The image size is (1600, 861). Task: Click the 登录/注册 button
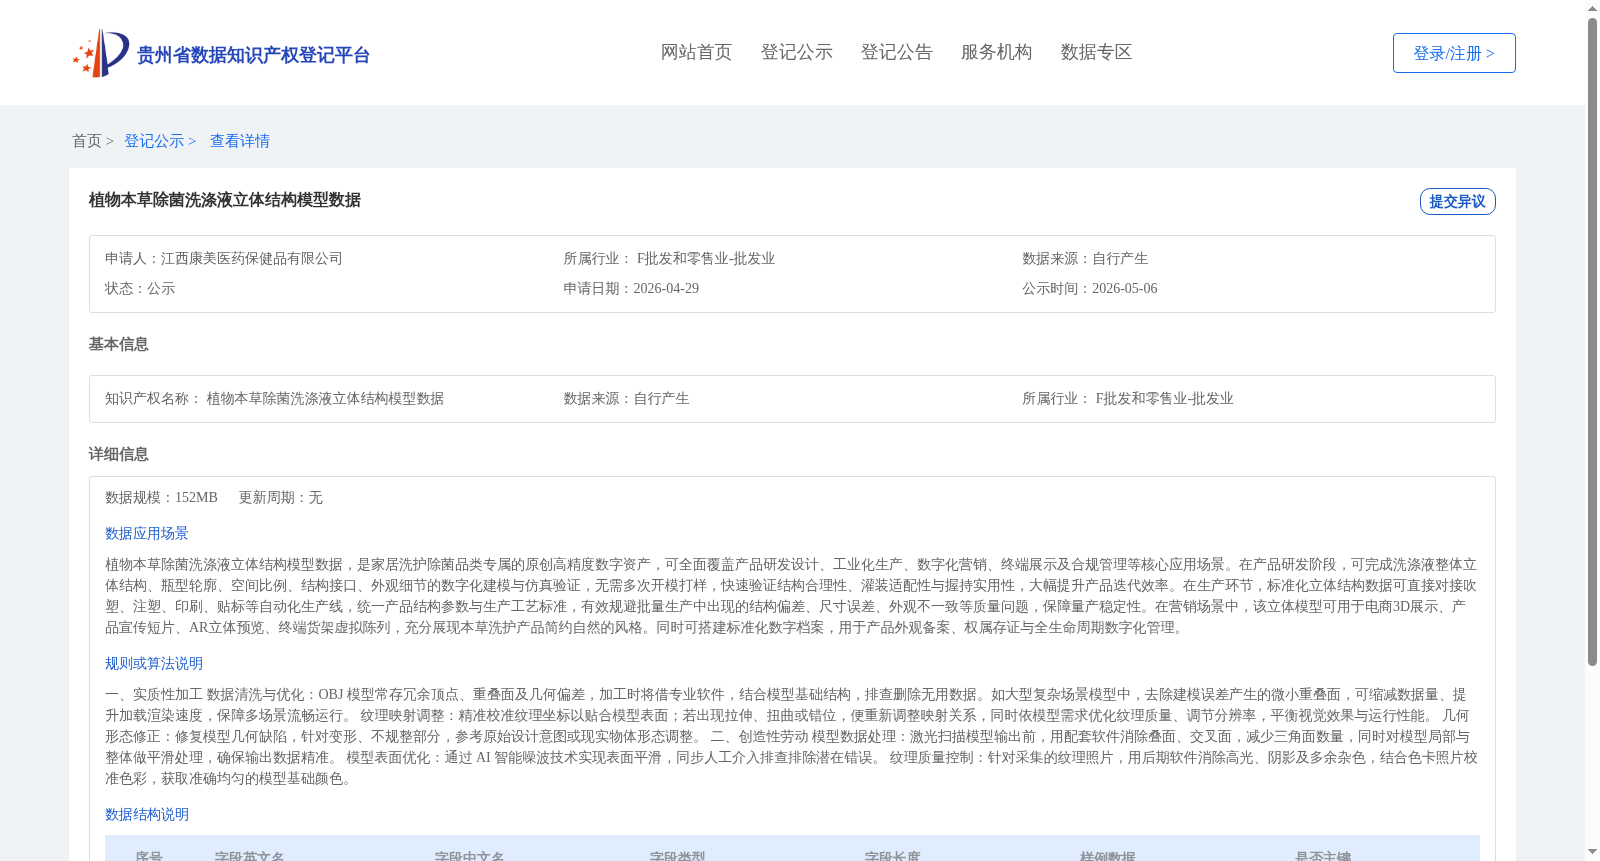pyautogui.click(x=1454, y=53)
